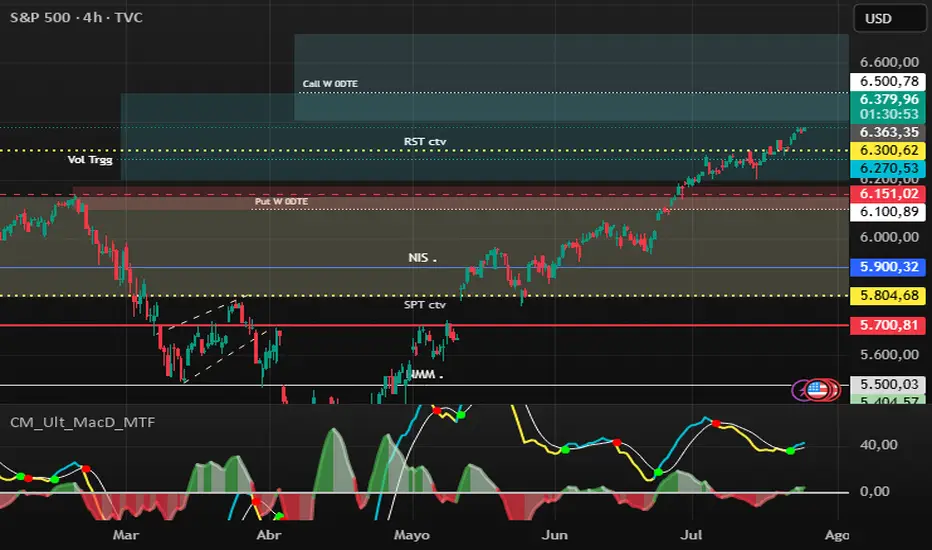The width and height of the screenshot is (932, 550).
Task: Click the 6.000,00 price axis value
Action: pyautogui.click(x=889, y=237)
